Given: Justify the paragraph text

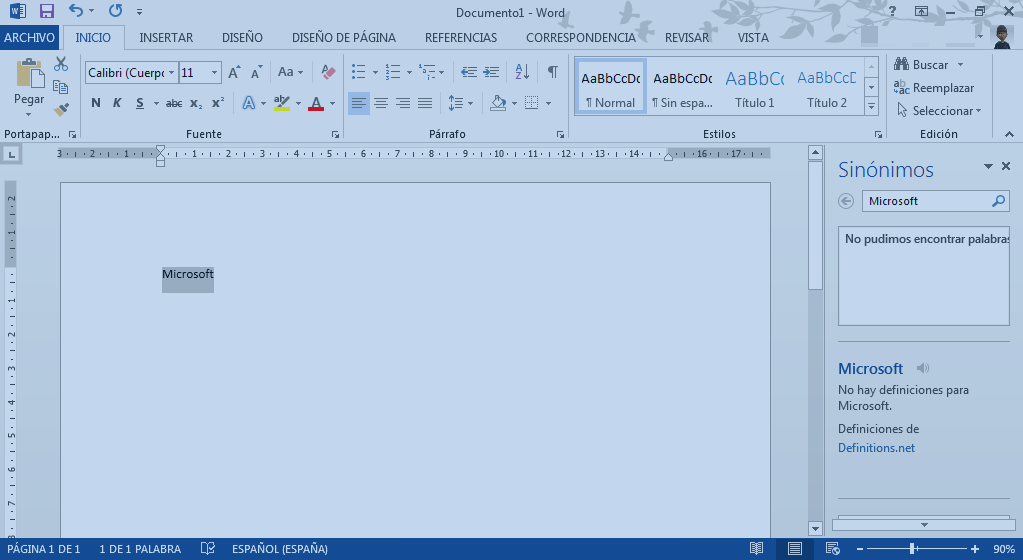Looking at the screenshot, I should click(x=425, y=103).
